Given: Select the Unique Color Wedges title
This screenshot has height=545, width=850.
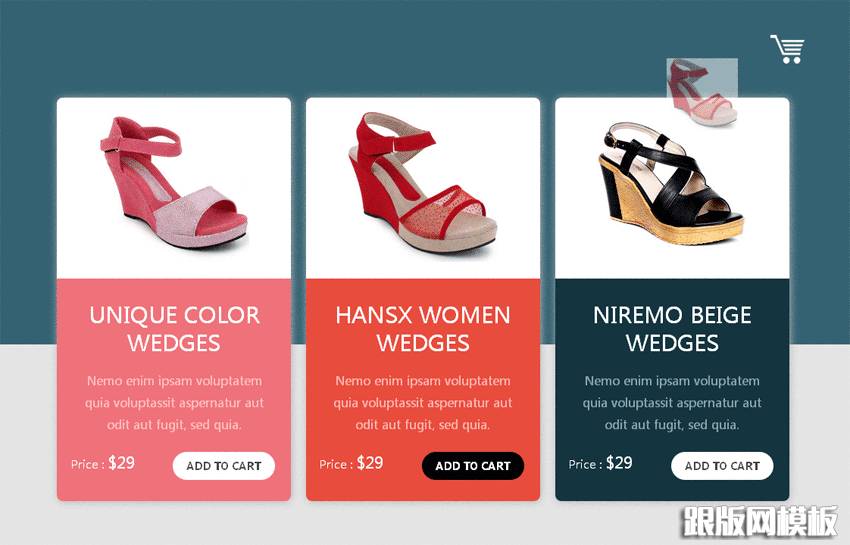Looking at the screenshot, I should [174, 329].
